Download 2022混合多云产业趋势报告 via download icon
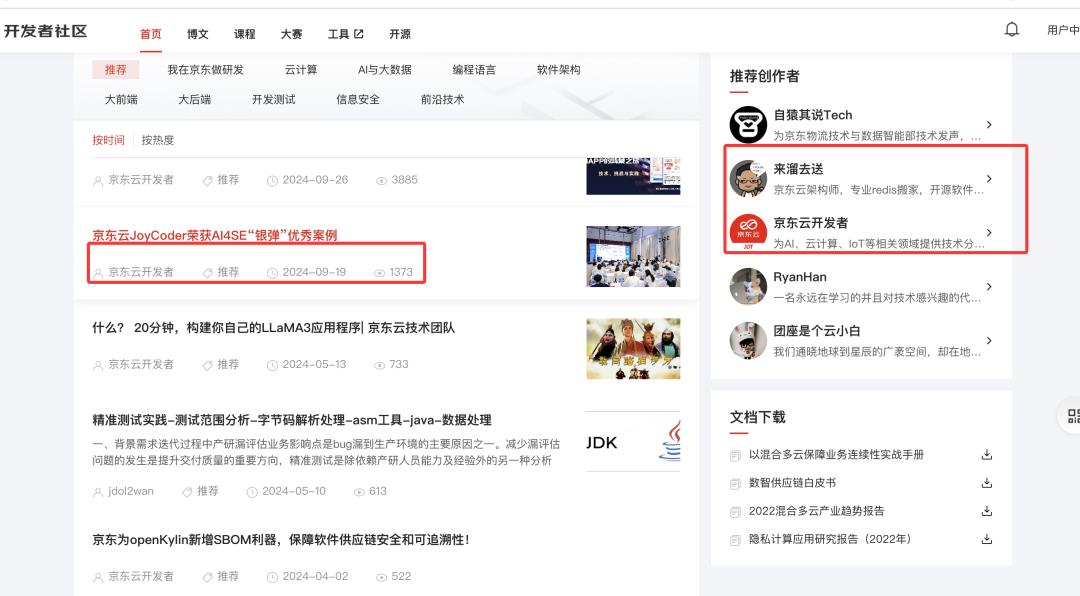This screenshot has height=596, width=1080. 986,511
